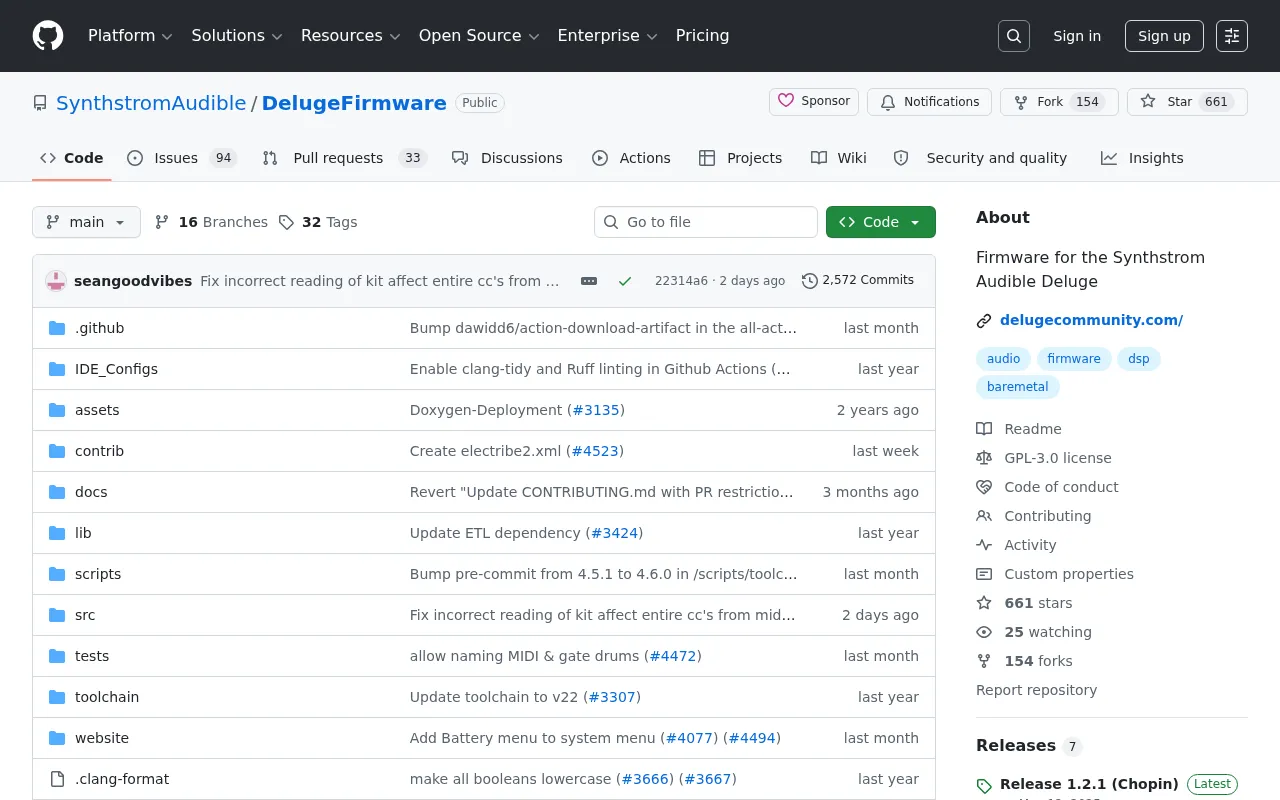Open the Discussions tab
Image resolution: width=1280 pixels, height=800 pixels.
[x=507, y=158]
